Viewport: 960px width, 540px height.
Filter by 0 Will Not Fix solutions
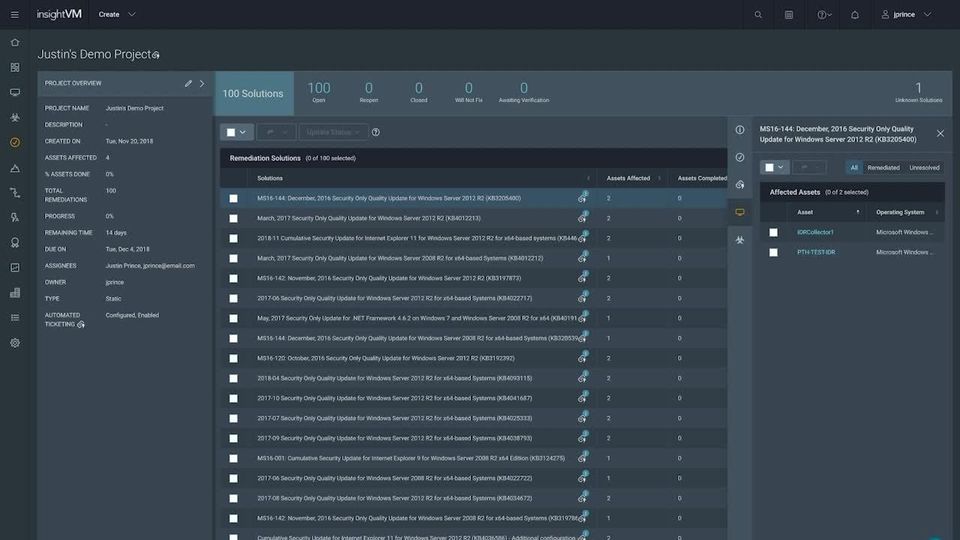point(468,92)
